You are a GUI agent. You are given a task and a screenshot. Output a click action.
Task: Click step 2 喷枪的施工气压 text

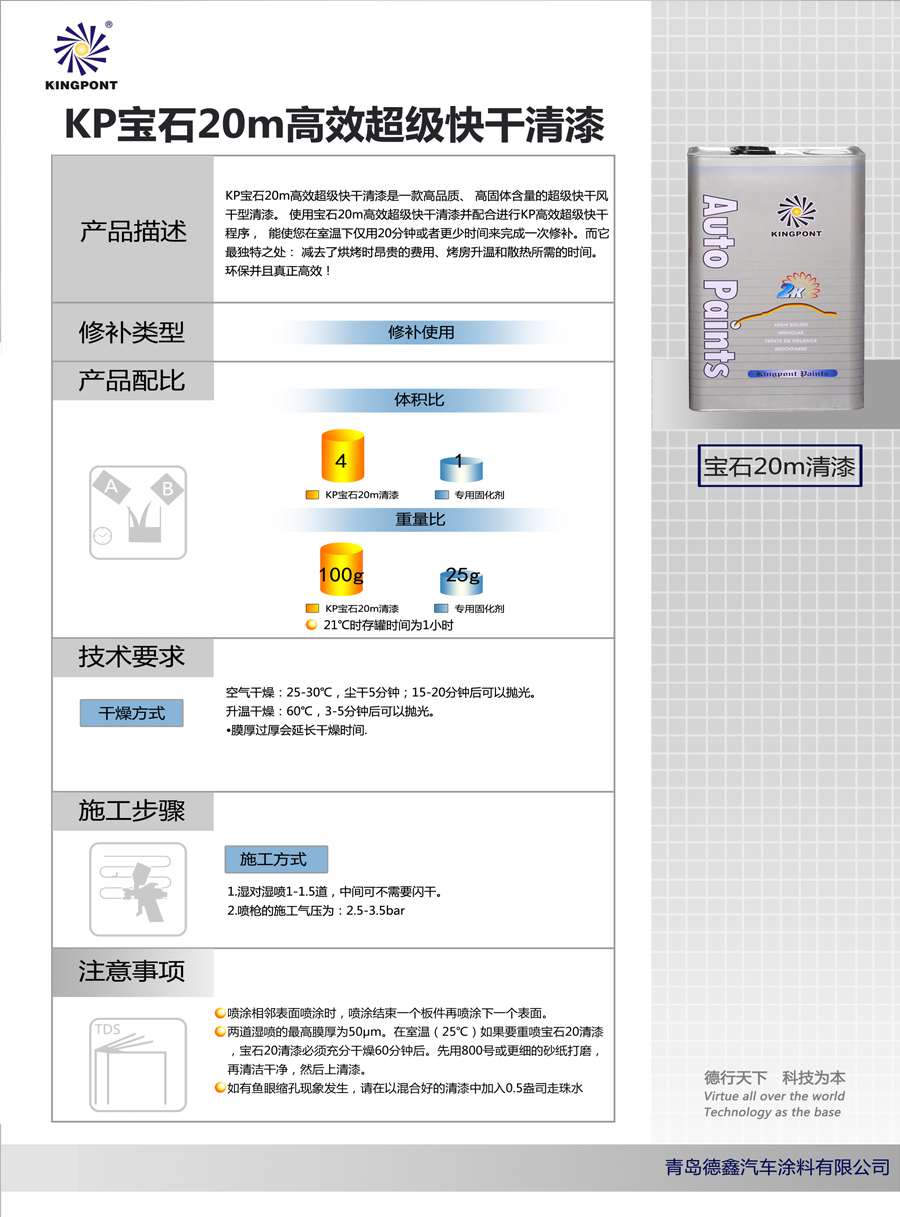316,911
